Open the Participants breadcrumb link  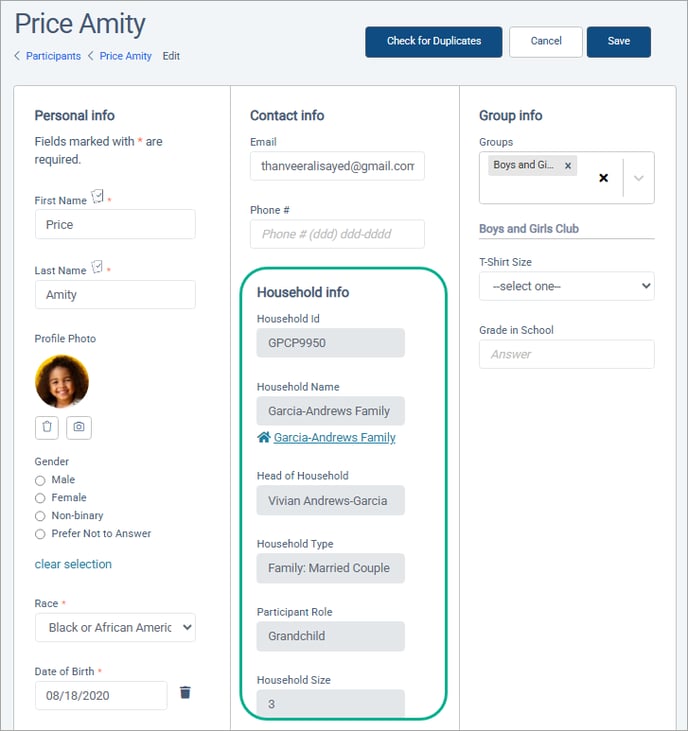(x=53, y=56)
